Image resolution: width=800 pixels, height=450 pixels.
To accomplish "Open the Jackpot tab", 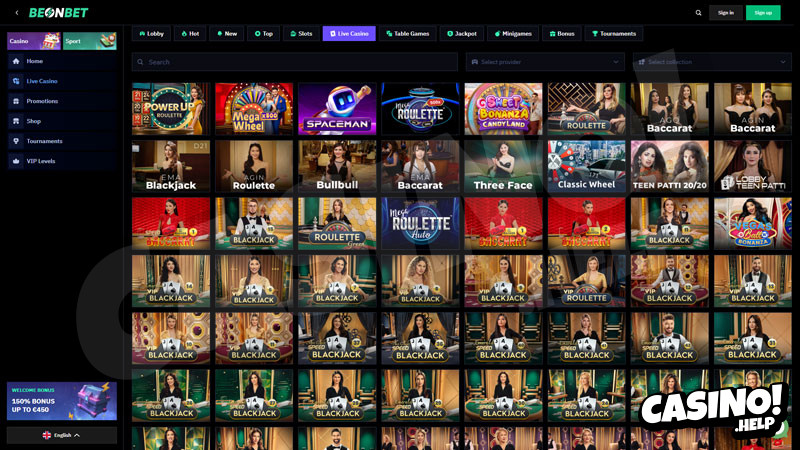I will [462, 34].
